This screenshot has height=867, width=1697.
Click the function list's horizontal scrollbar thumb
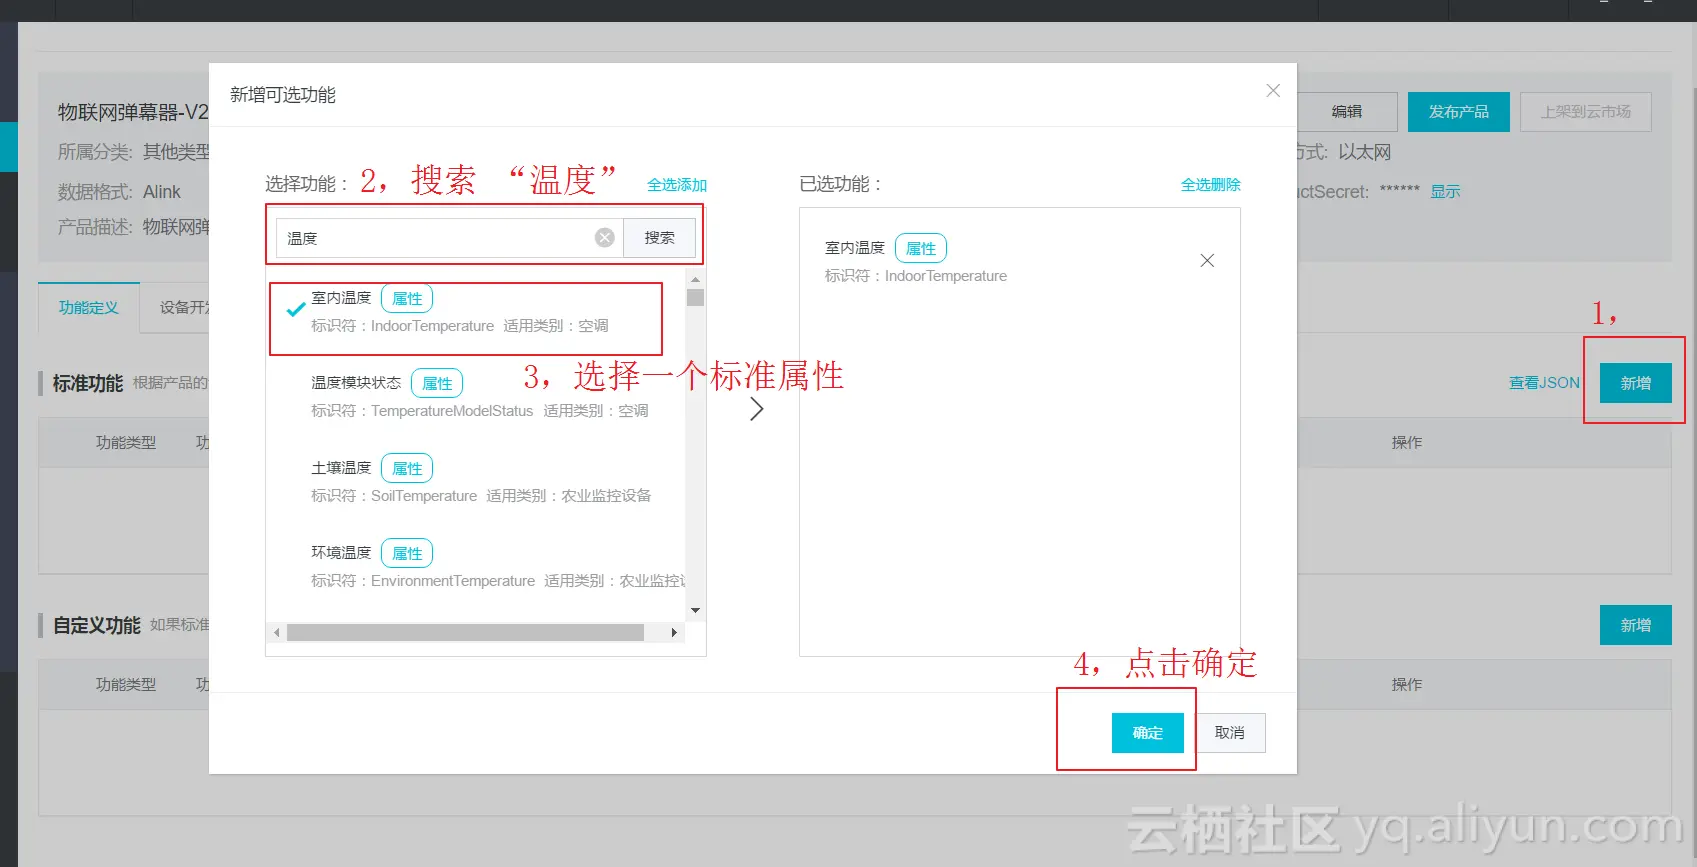coord(465,633)
